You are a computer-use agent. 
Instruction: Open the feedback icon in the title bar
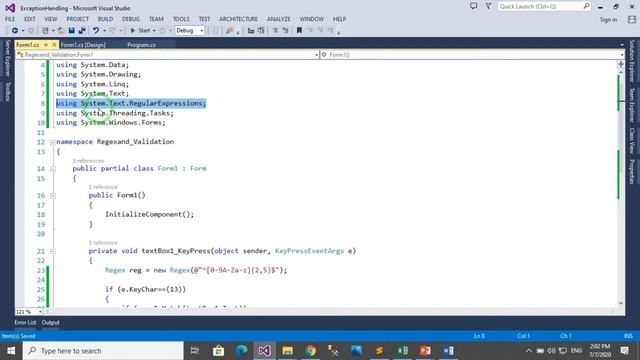[x=473, y=6]
